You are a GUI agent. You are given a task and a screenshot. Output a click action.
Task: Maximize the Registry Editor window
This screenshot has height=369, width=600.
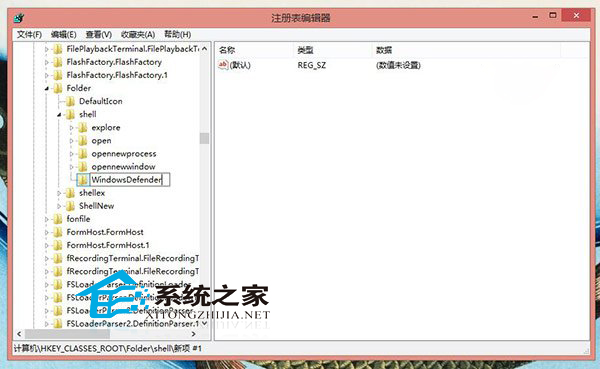tap(553, 16)
